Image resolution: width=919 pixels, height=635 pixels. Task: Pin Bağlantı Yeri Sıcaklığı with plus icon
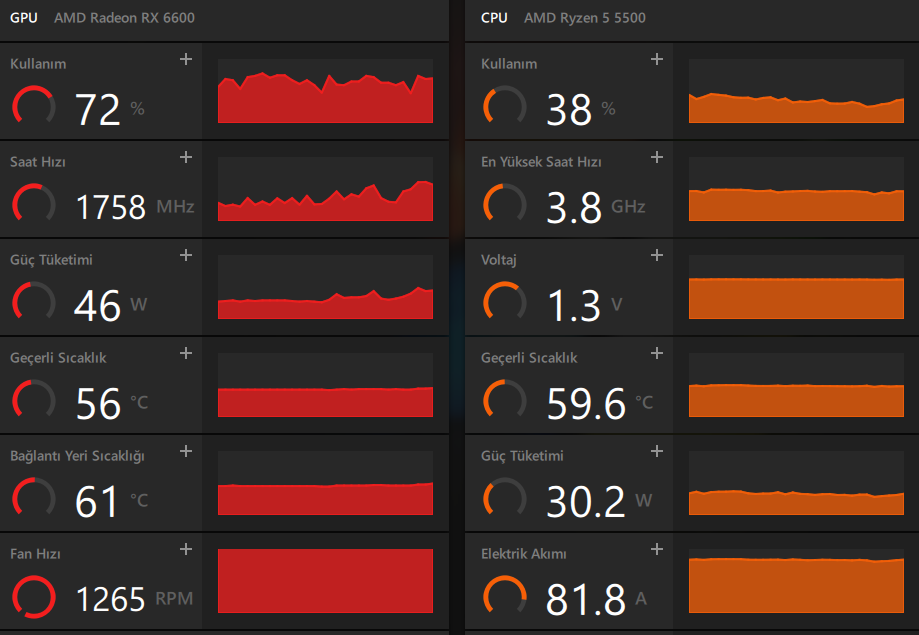[185, 451]
